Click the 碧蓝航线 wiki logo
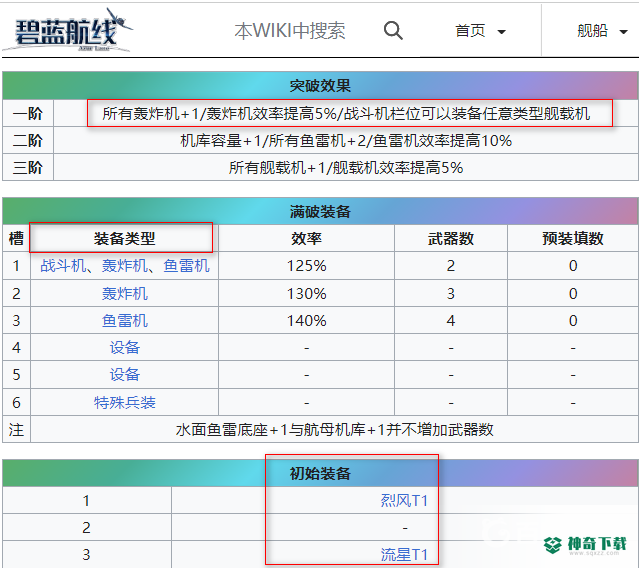Image resolution: width=639 pixels, height=568 pixels. pyautogui.click(x=67, y=31)
